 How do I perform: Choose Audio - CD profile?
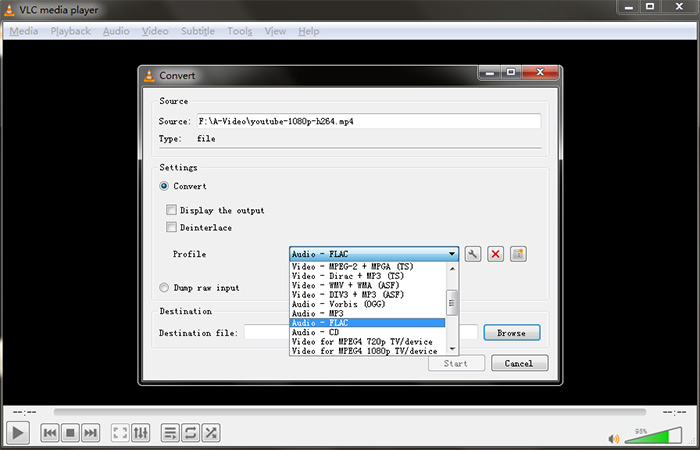point(367,332)
